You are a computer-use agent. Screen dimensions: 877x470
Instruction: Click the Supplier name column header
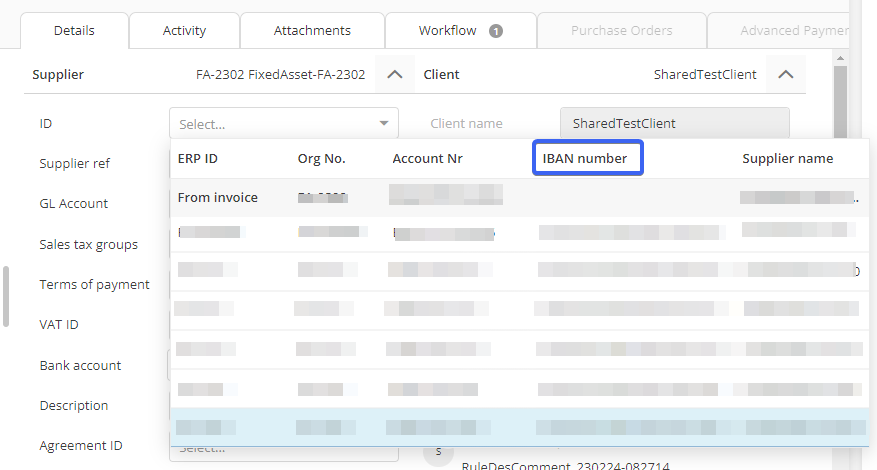tap(787, 158)
